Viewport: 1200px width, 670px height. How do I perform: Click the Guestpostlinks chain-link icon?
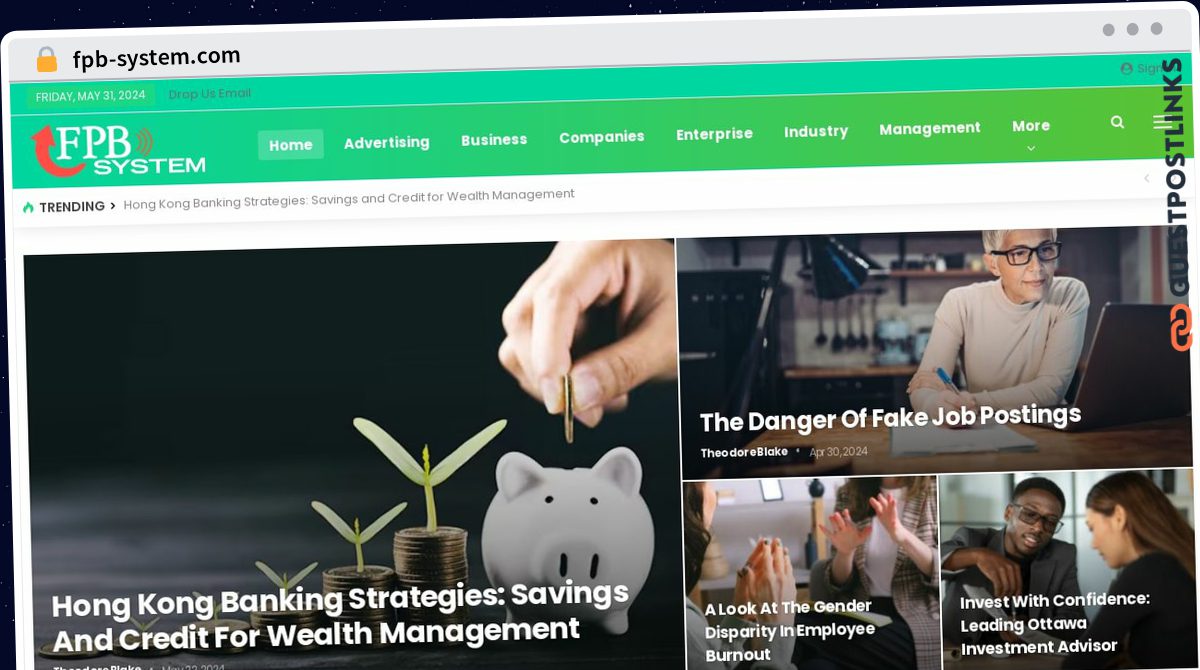1181,328
